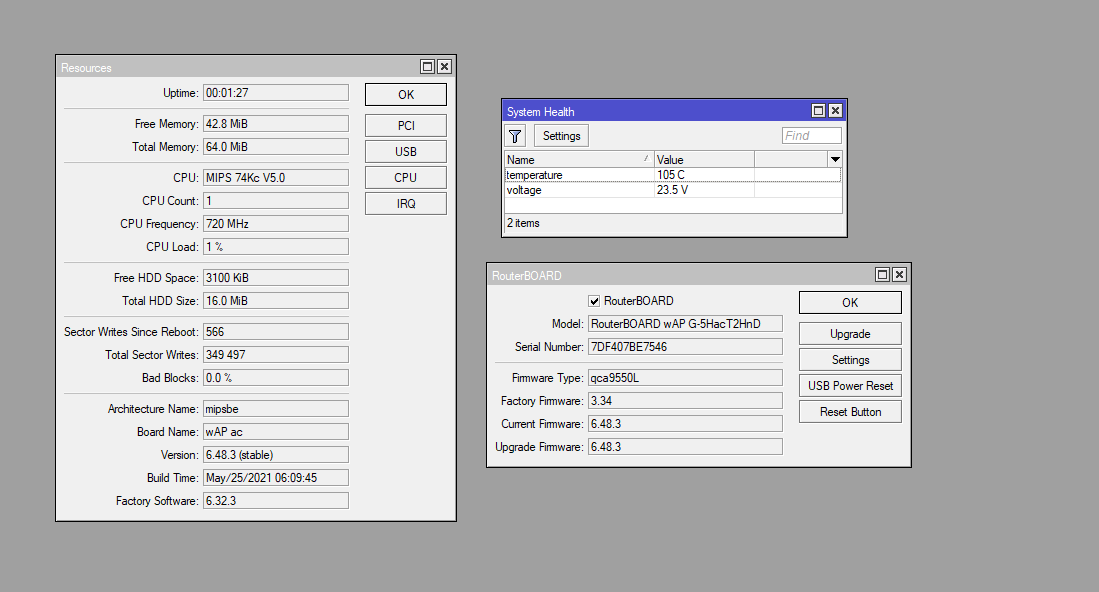Sort by the Name column header

pos(579,160)
